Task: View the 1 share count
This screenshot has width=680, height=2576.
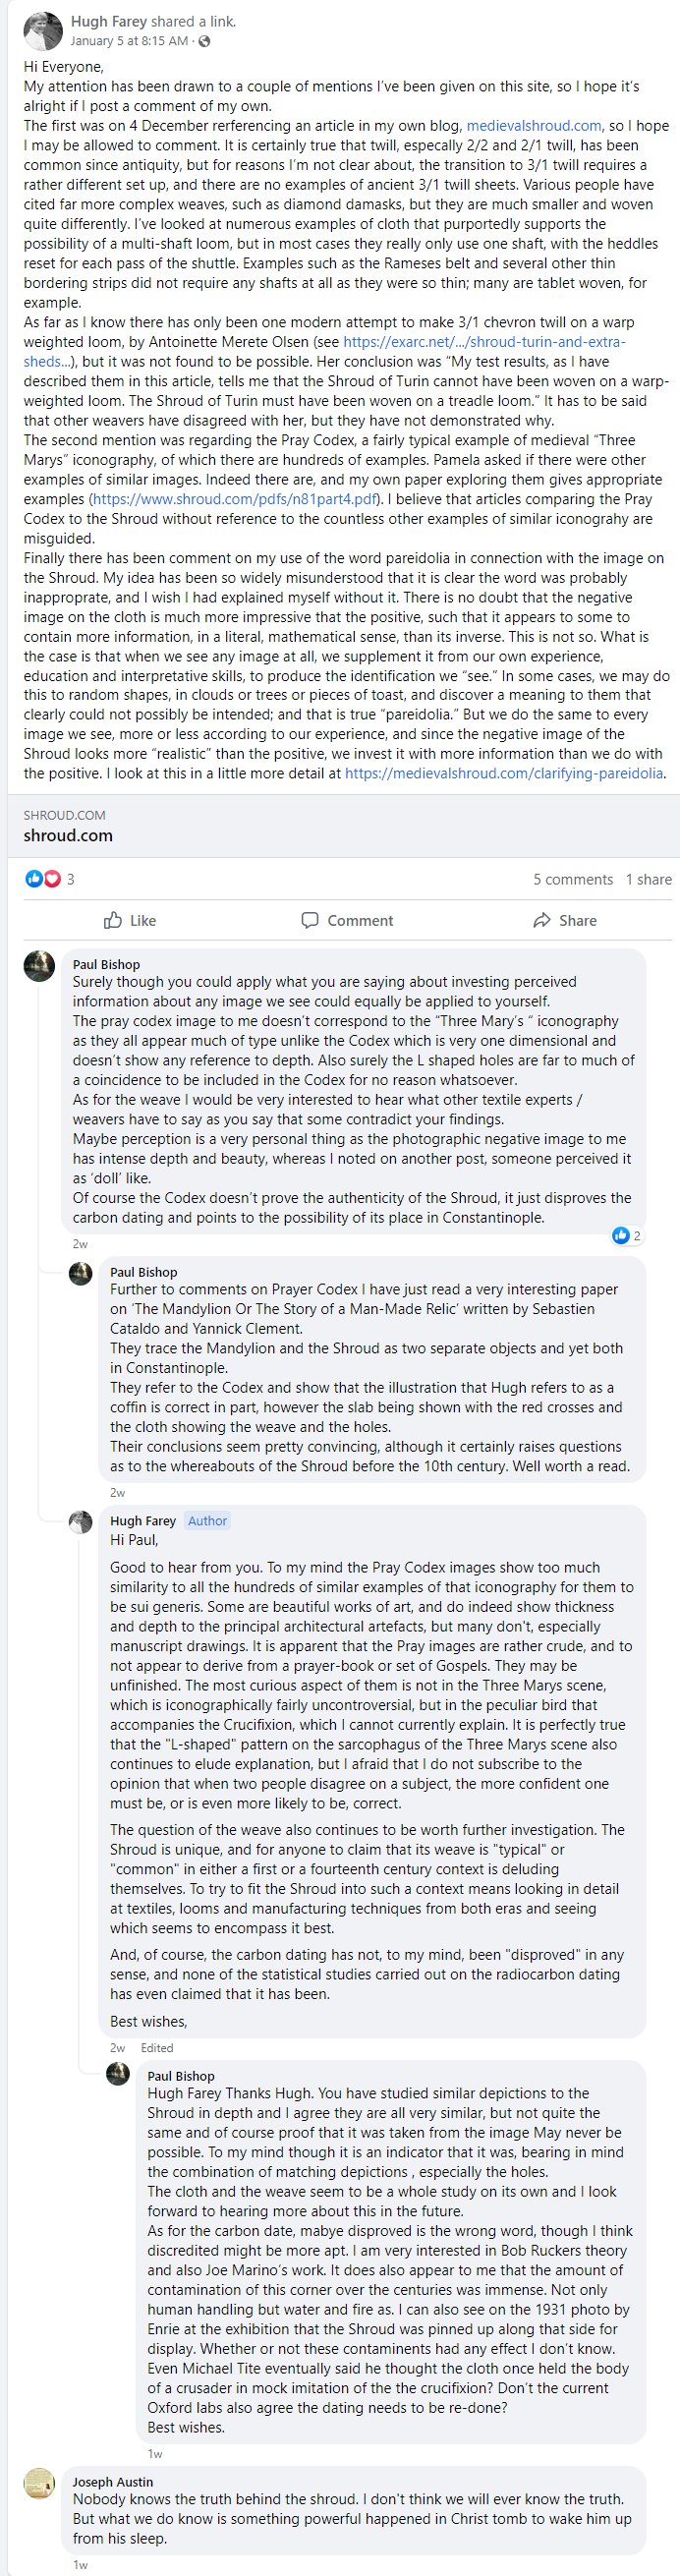Action: [649, 879]
